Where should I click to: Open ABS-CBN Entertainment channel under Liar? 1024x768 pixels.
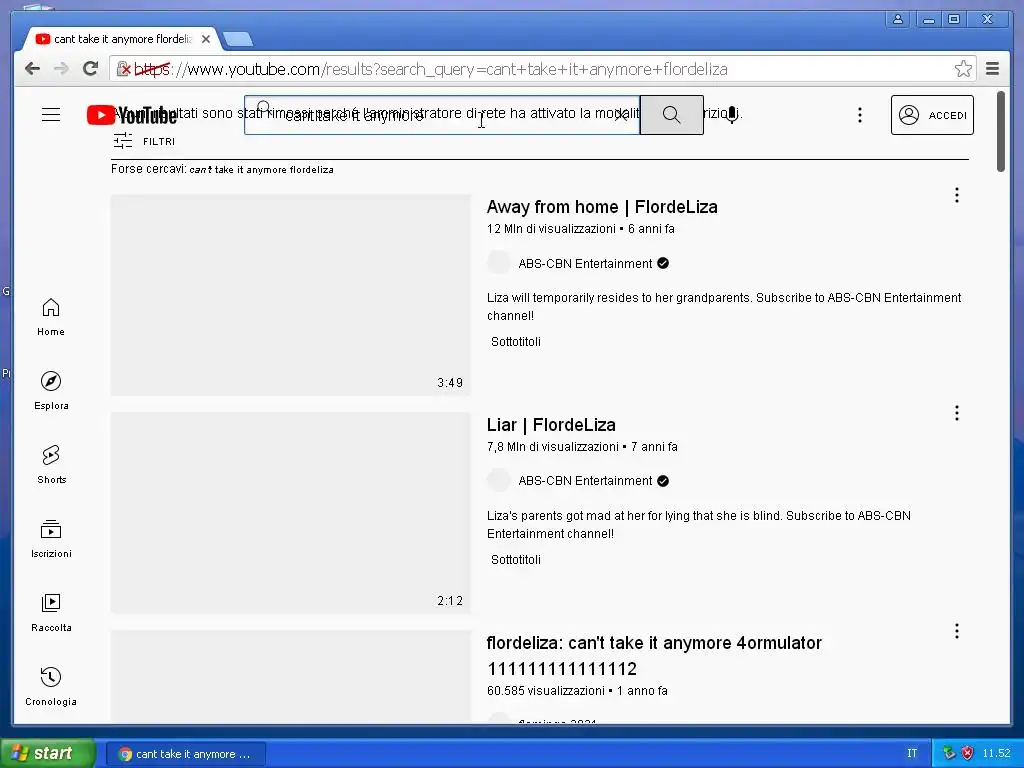coord(585,481)
